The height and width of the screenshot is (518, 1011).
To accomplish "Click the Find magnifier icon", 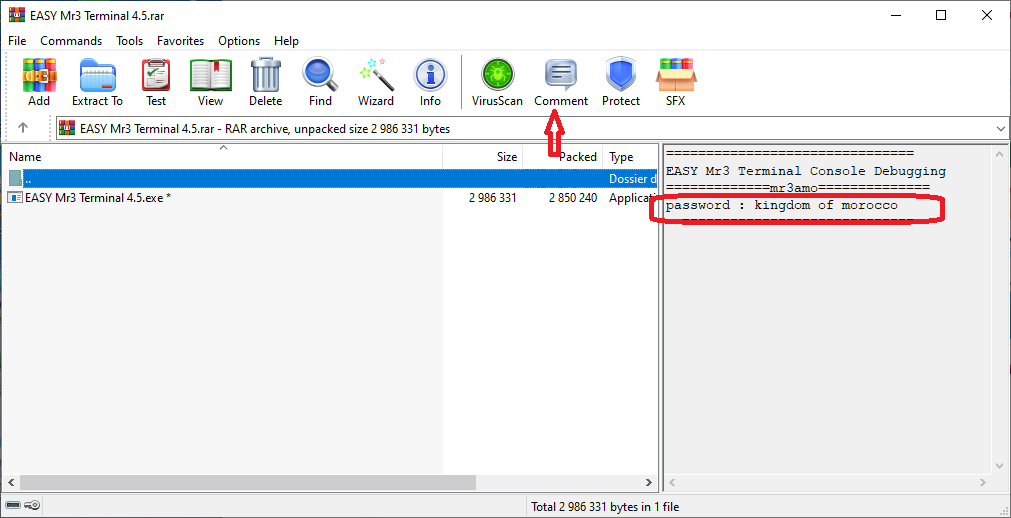I will 320,75.
